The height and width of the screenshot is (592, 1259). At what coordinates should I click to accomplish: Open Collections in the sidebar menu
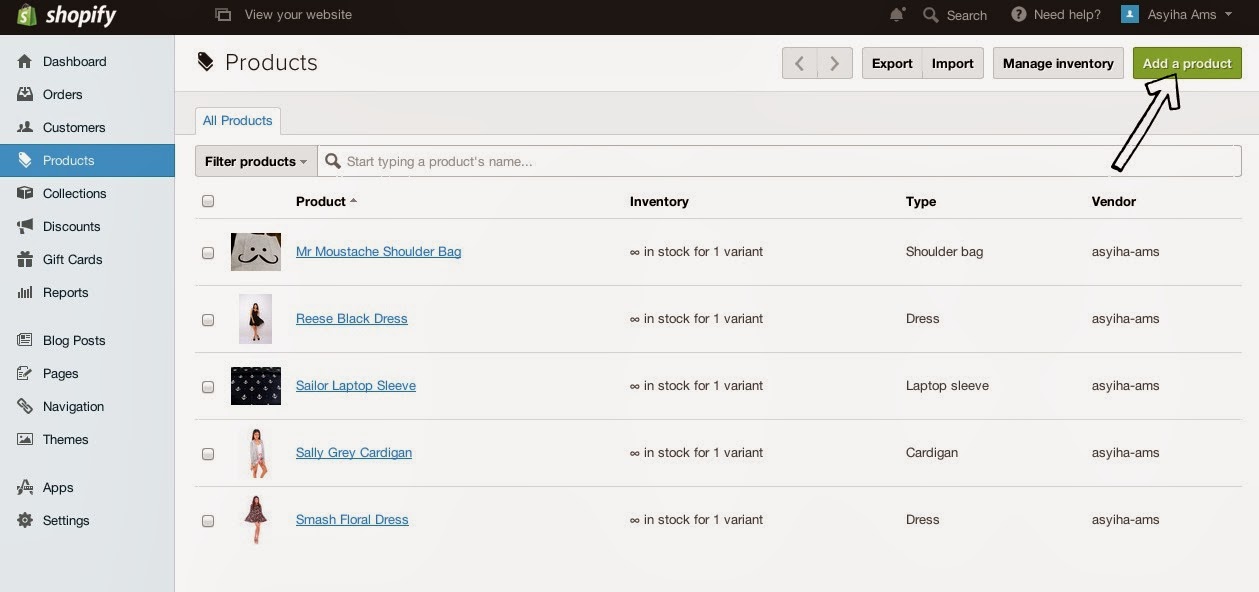coord(74,193)
